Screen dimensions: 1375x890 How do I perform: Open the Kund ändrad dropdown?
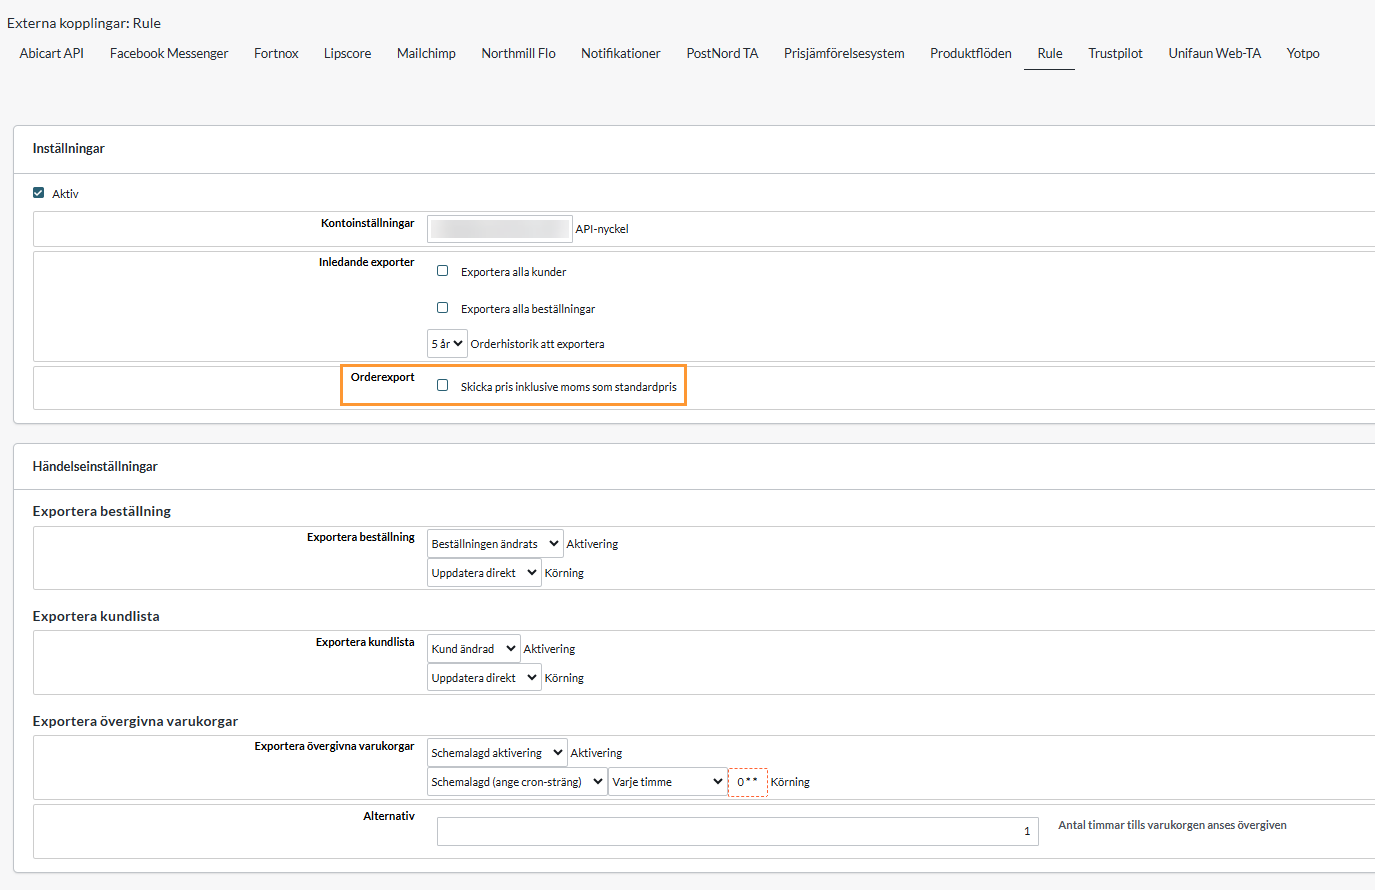pos(473,649)
